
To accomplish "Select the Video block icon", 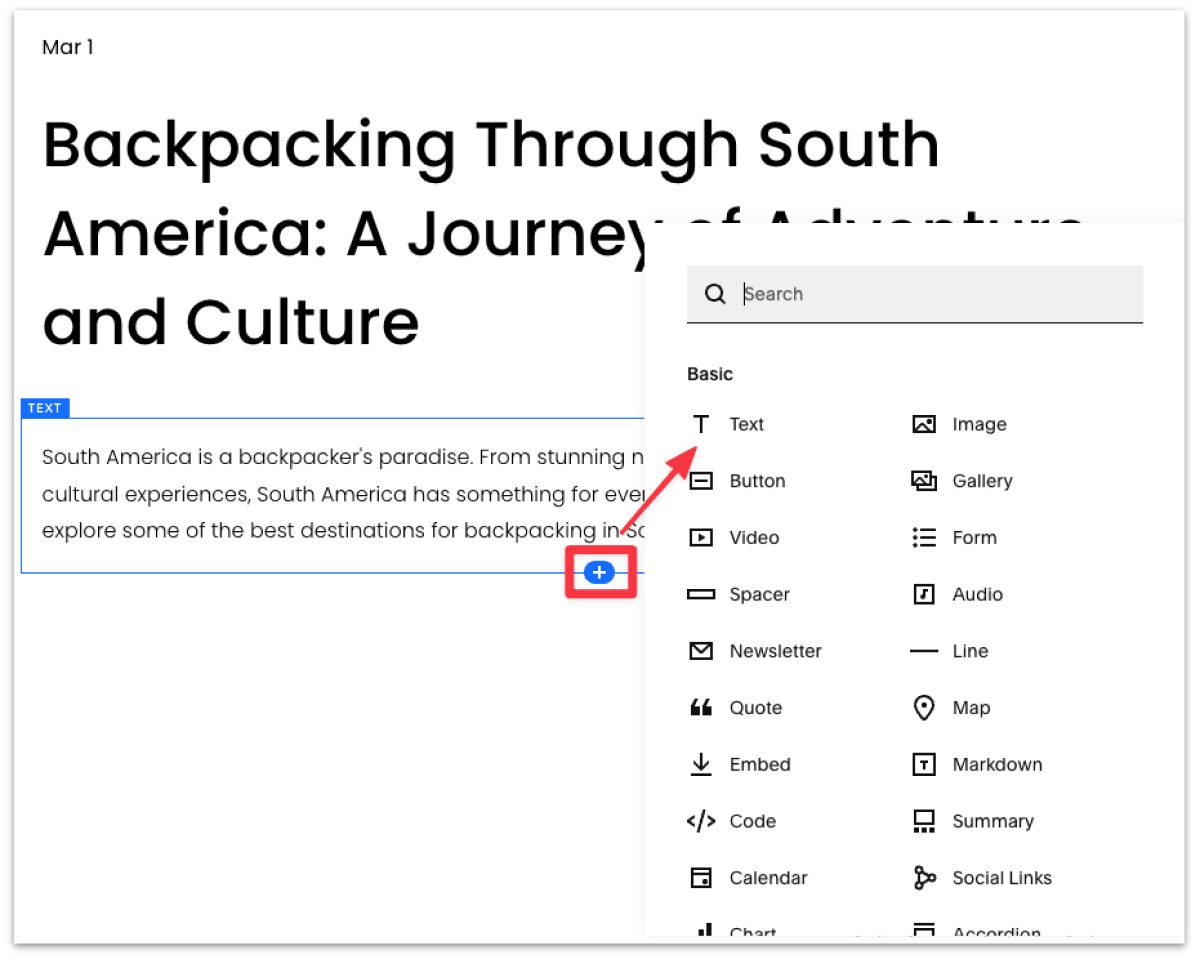I will 738,537.
